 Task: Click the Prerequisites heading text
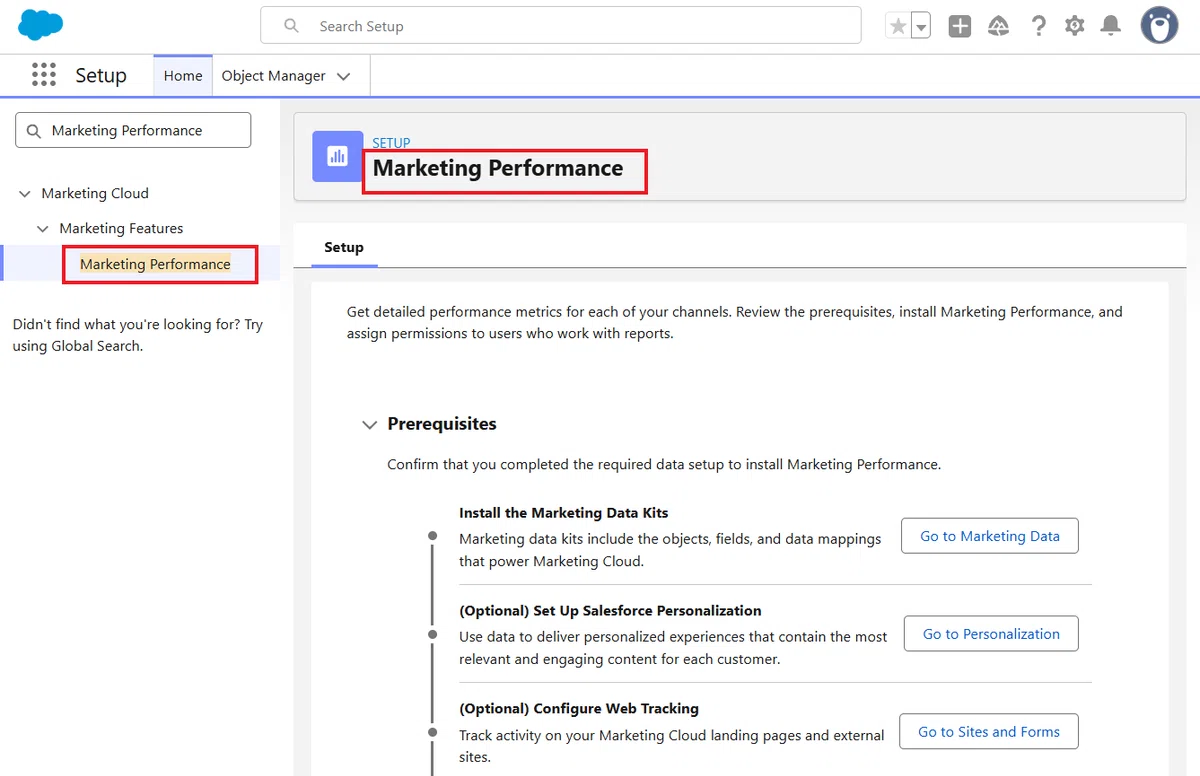pos(442,424)
